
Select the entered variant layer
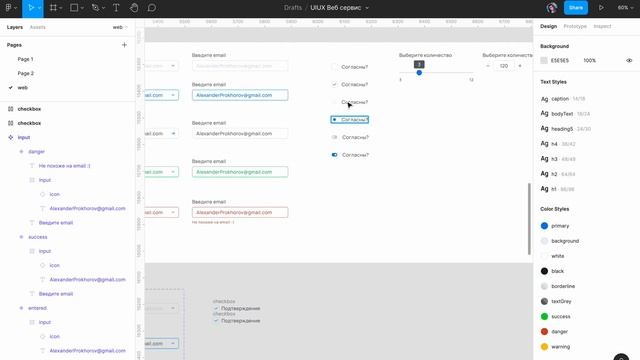click(x=37, y=308)
